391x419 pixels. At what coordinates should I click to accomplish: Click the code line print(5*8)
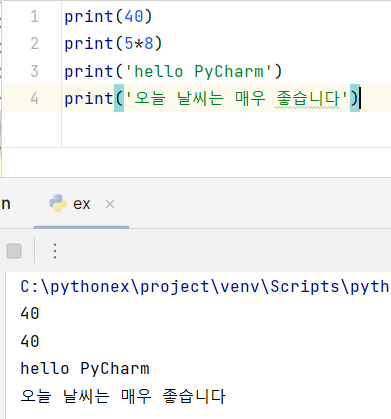point(113,44)
